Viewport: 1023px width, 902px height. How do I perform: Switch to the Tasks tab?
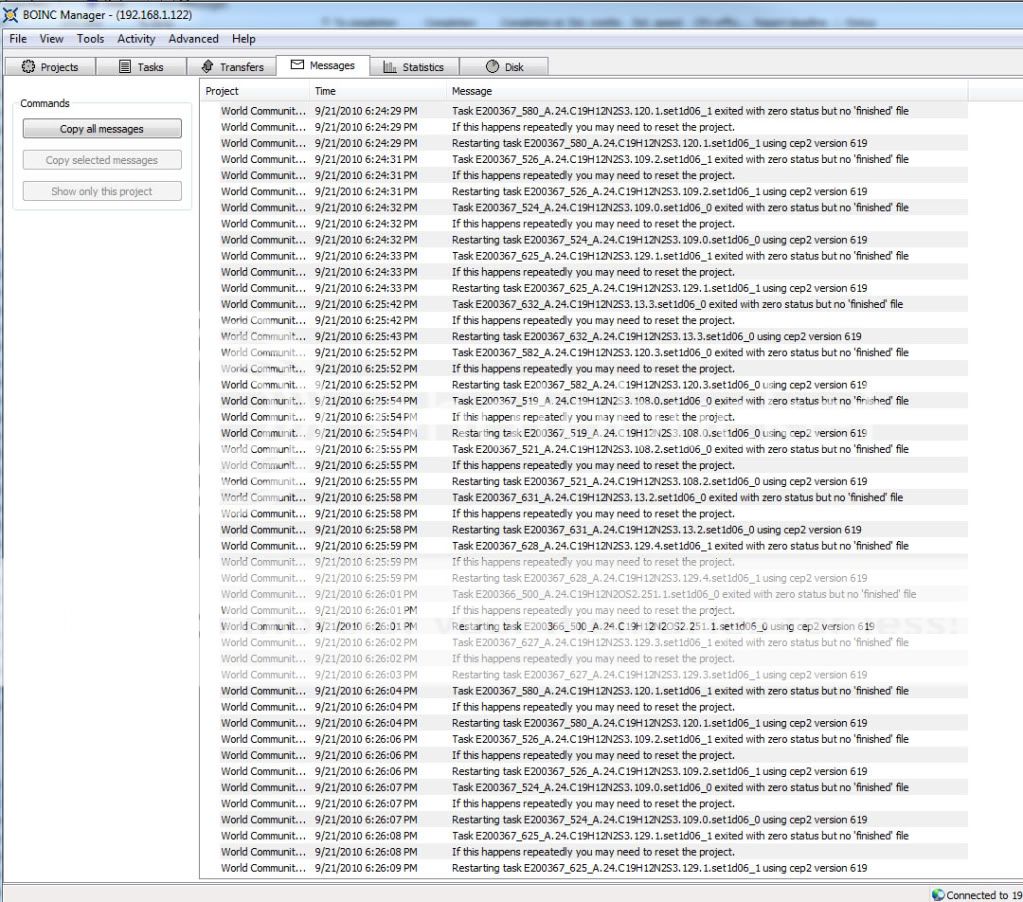click(x=141, y=67)
